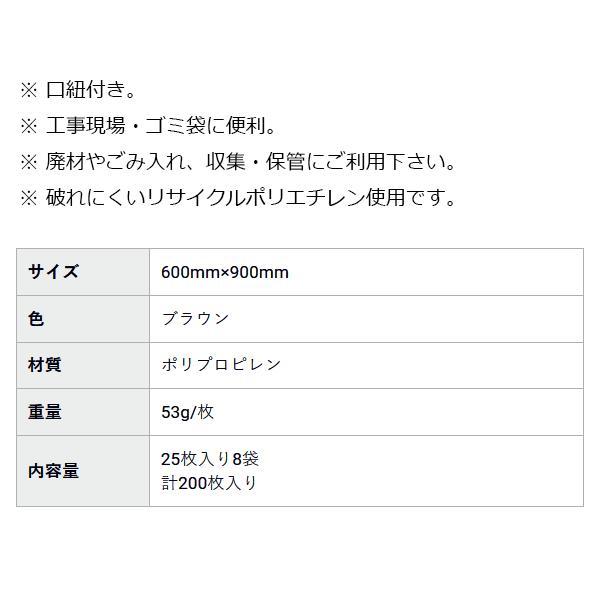Click the ※ mark before 破れにくい

(29, 198)
